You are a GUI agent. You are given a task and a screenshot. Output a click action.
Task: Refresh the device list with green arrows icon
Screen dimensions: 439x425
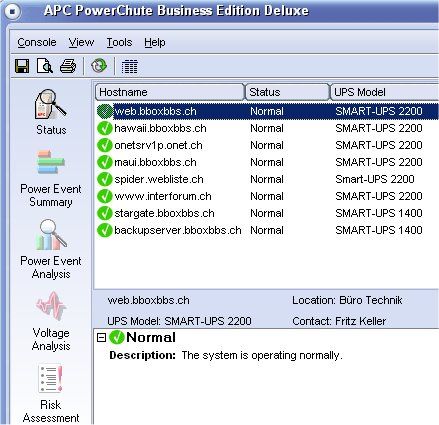(x=99, y=66)
